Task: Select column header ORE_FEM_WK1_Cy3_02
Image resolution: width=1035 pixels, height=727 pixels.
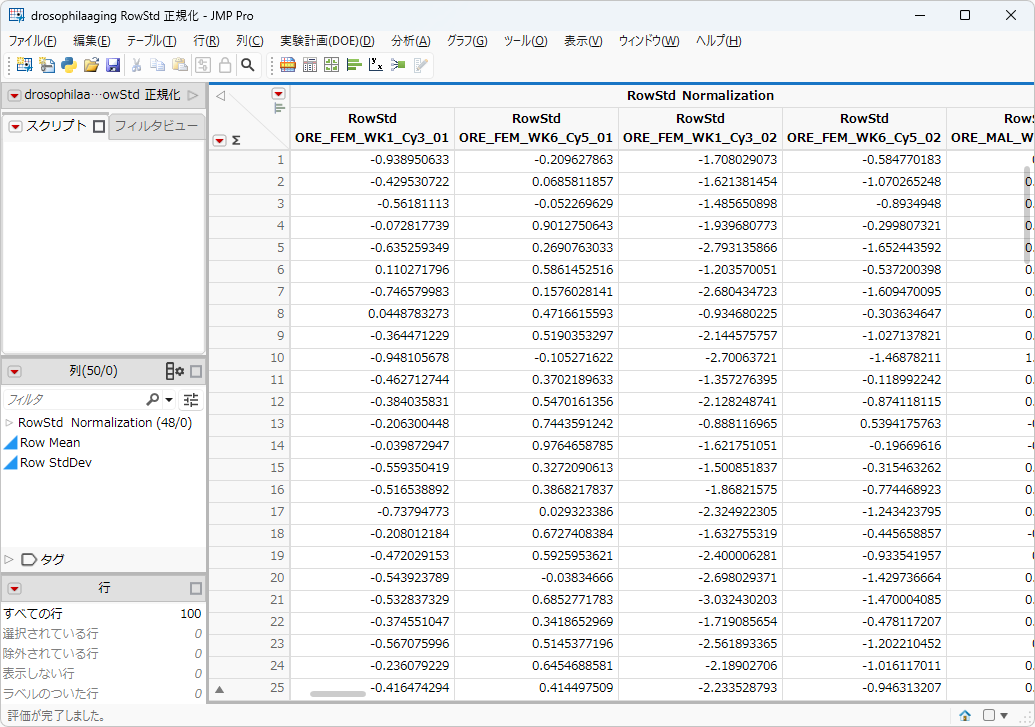Action: pyautogui.click(x=700, y=128)
